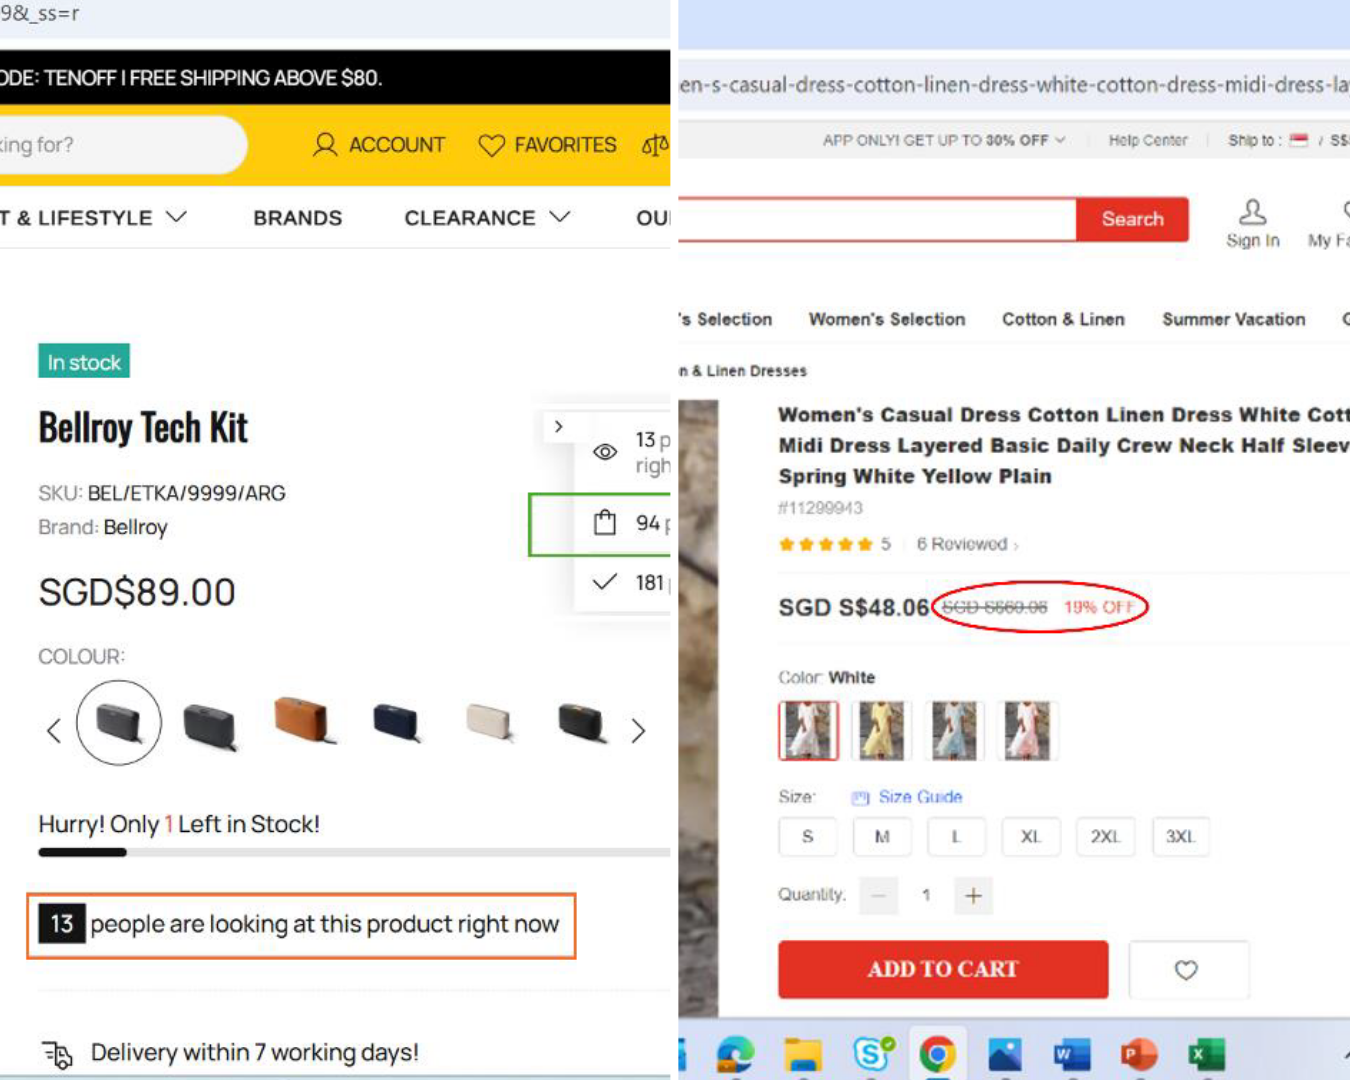
Task: Open Cotton & Linen category
Action: tap(1063, 319)
